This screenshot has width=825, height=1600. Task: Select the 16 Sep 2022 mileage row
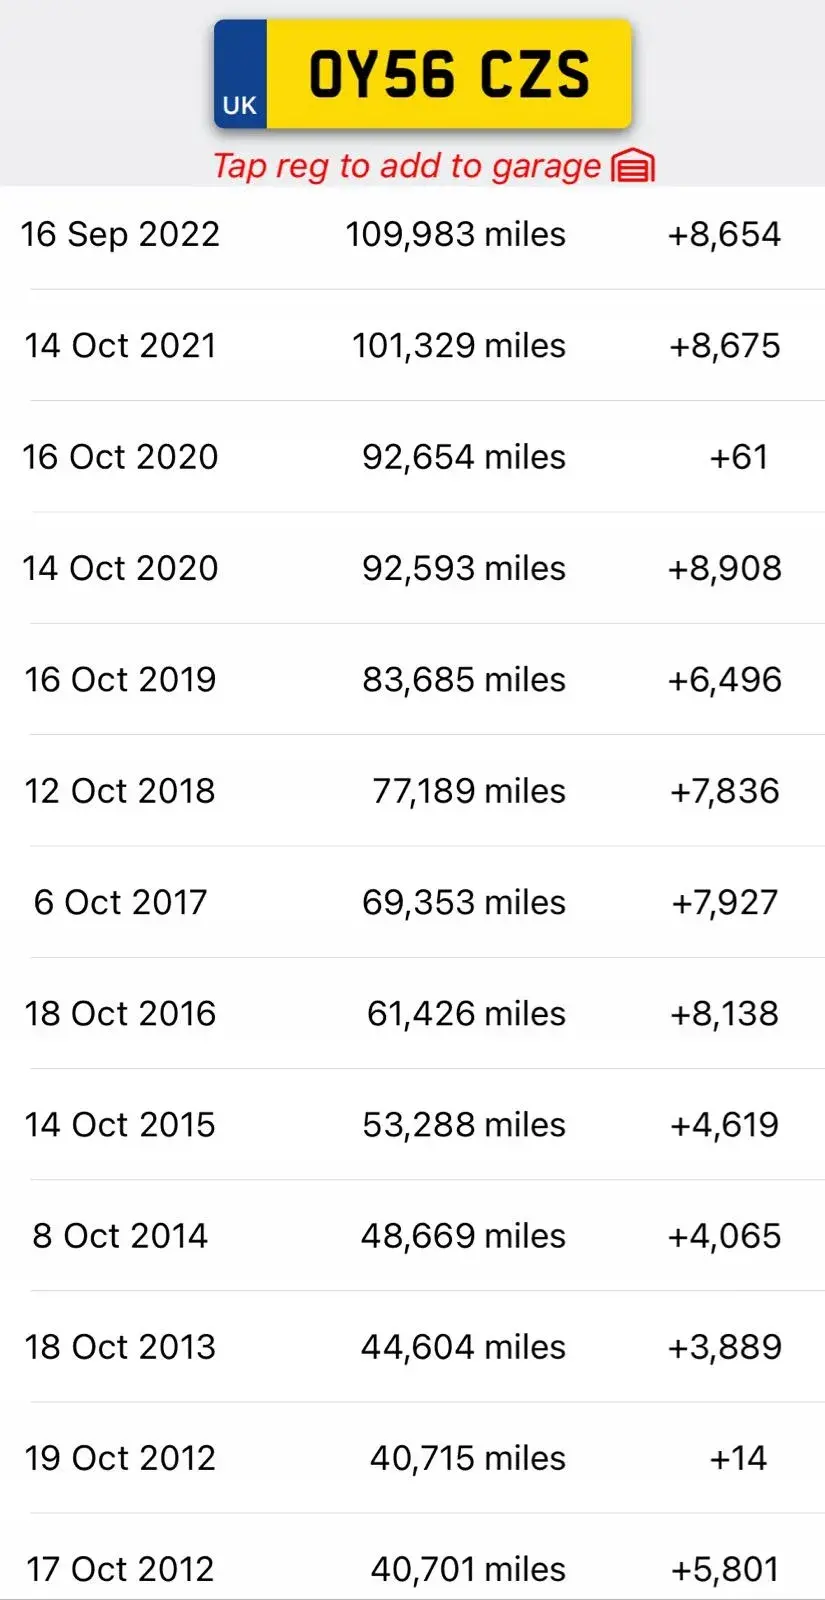click(x=412, y=235)
